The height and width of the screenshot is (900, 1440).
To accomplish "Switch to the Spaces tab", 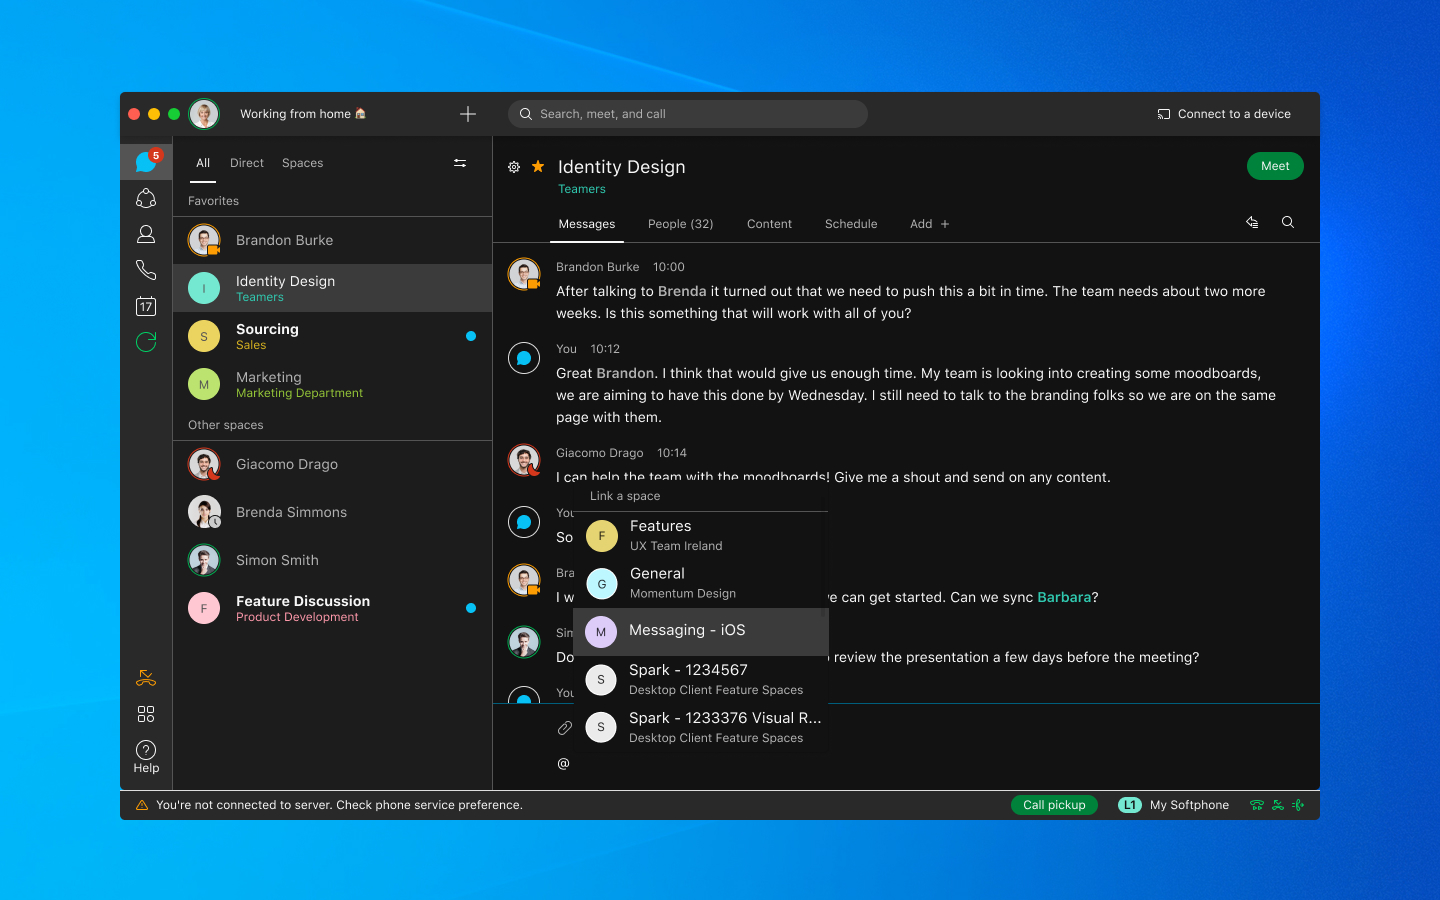I will point(303,163).
